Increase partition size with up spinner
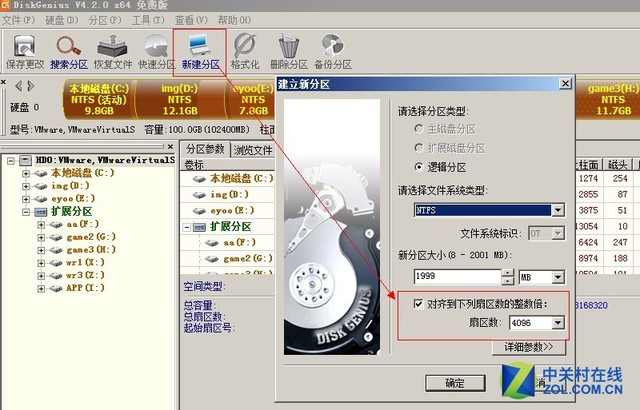Screen dimensions: 640x410 tap(507, 273)
